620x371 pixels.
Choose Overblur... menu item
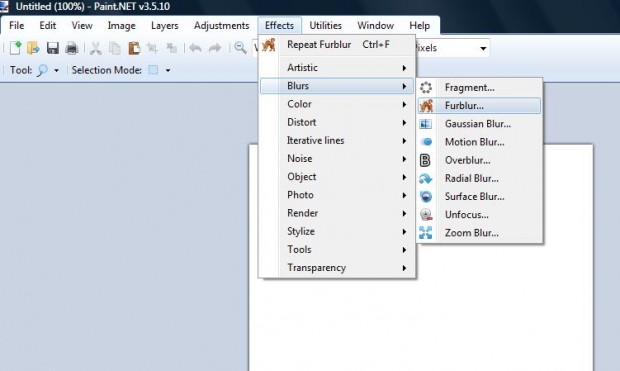click(x=479, y=160)
